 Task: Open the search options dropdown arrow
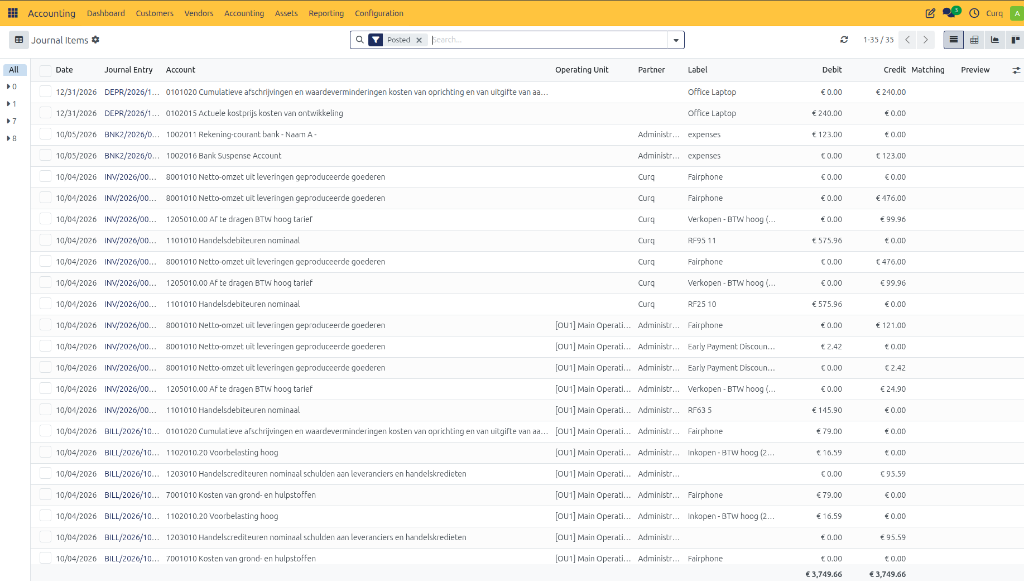[x=676, y=40]
